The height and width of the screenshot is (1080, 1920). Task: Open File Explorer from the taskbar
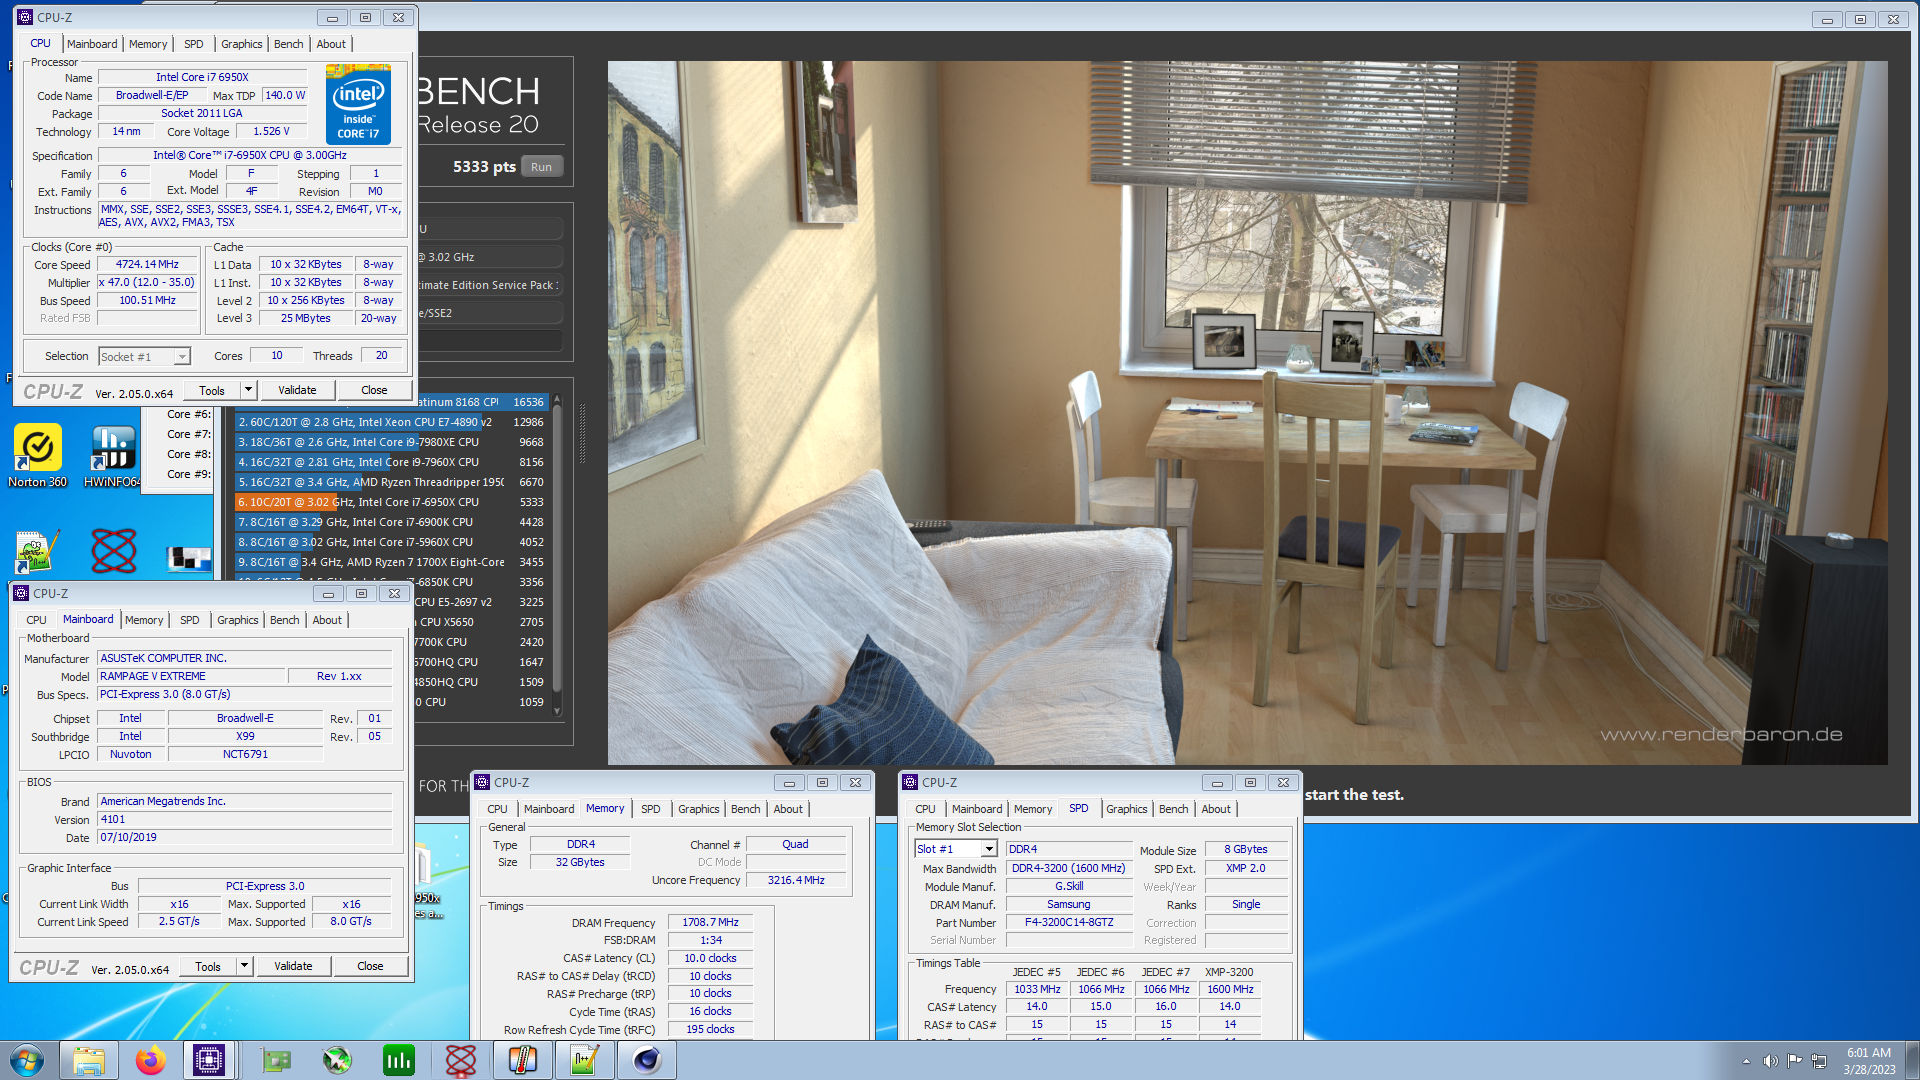(89, 1060)
